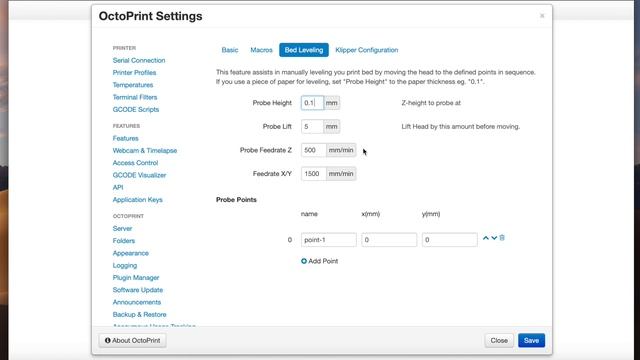The height and width of the screenshot is (360, 640).
Task: Open Serial Connection settings
Action: [x=139, y=60]
